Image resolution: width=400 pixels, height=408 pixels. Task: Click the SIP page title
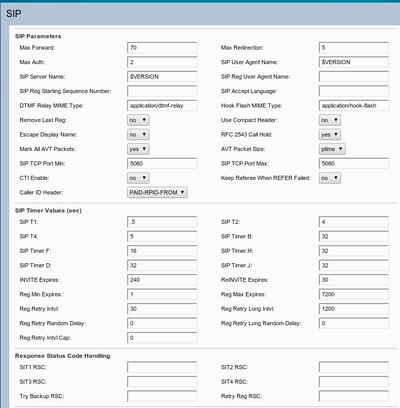(x=14, y=14)
